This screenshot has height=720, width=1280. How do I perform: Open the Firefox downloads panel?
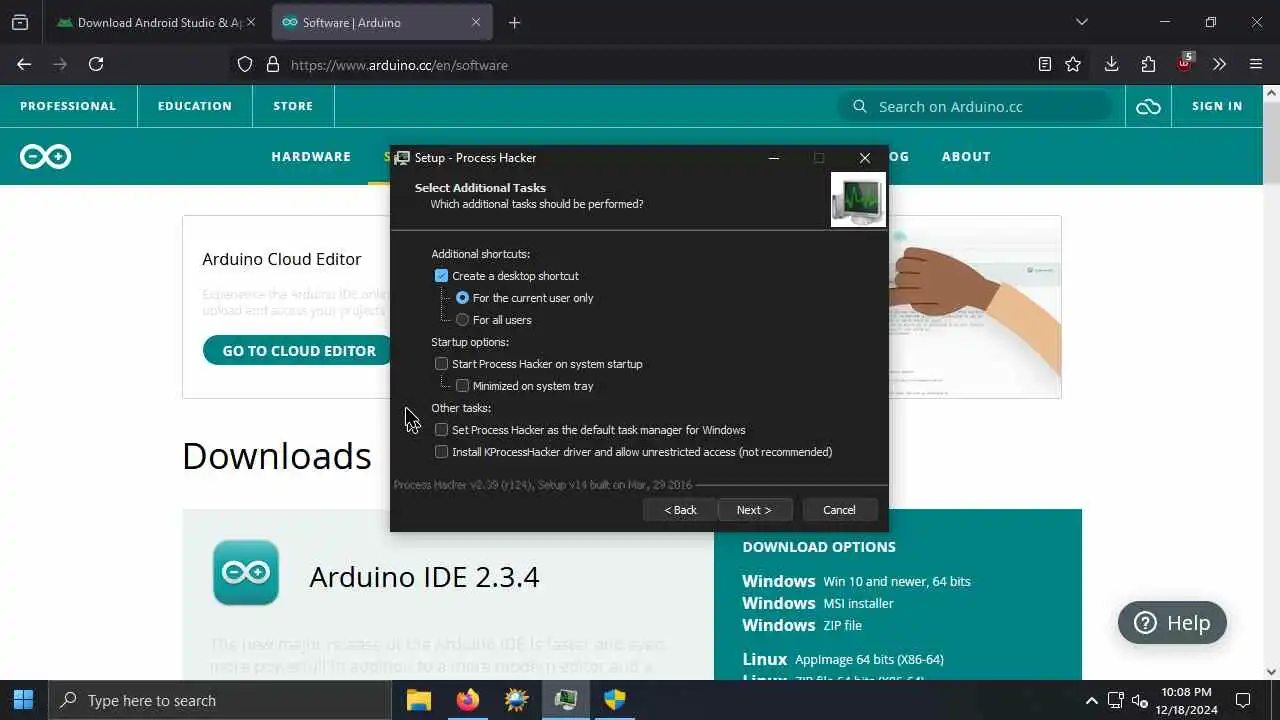click(1111, 64)
